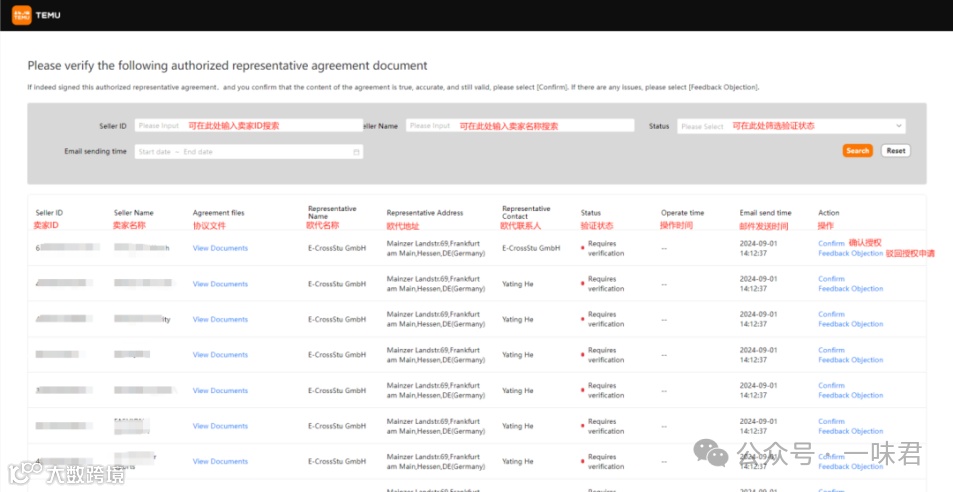Click Feedback Objection in the sixth table row
Viewport: 953px width, 492px height.
click(850, 431)
